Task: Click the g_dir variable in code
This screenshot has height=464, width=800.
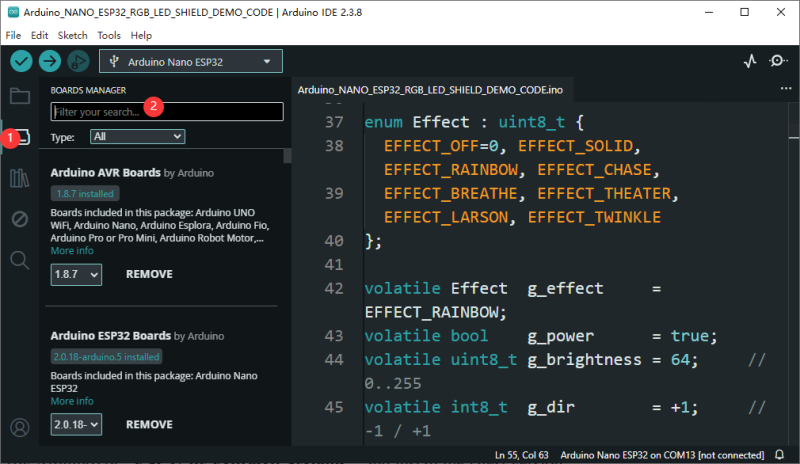Action: click(x=551, y=407)
